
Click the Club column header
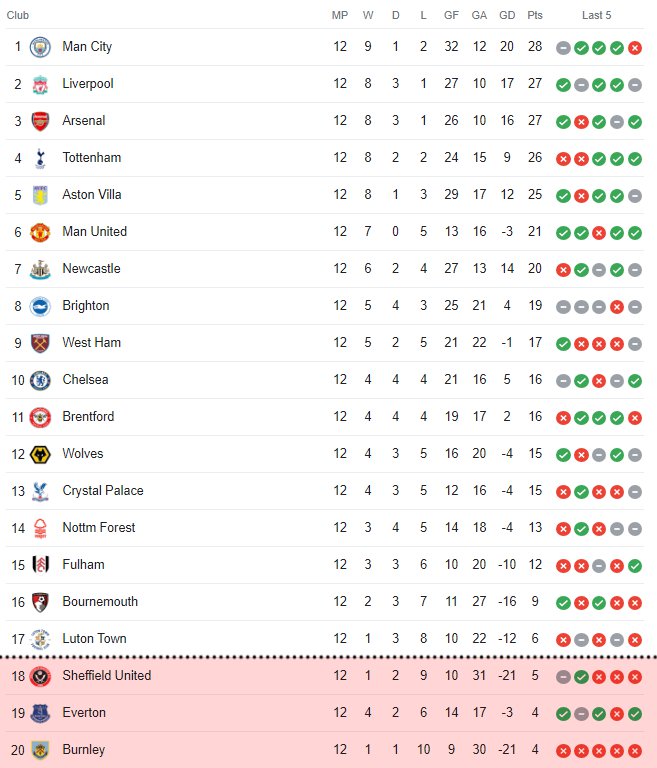pos(18,15)
